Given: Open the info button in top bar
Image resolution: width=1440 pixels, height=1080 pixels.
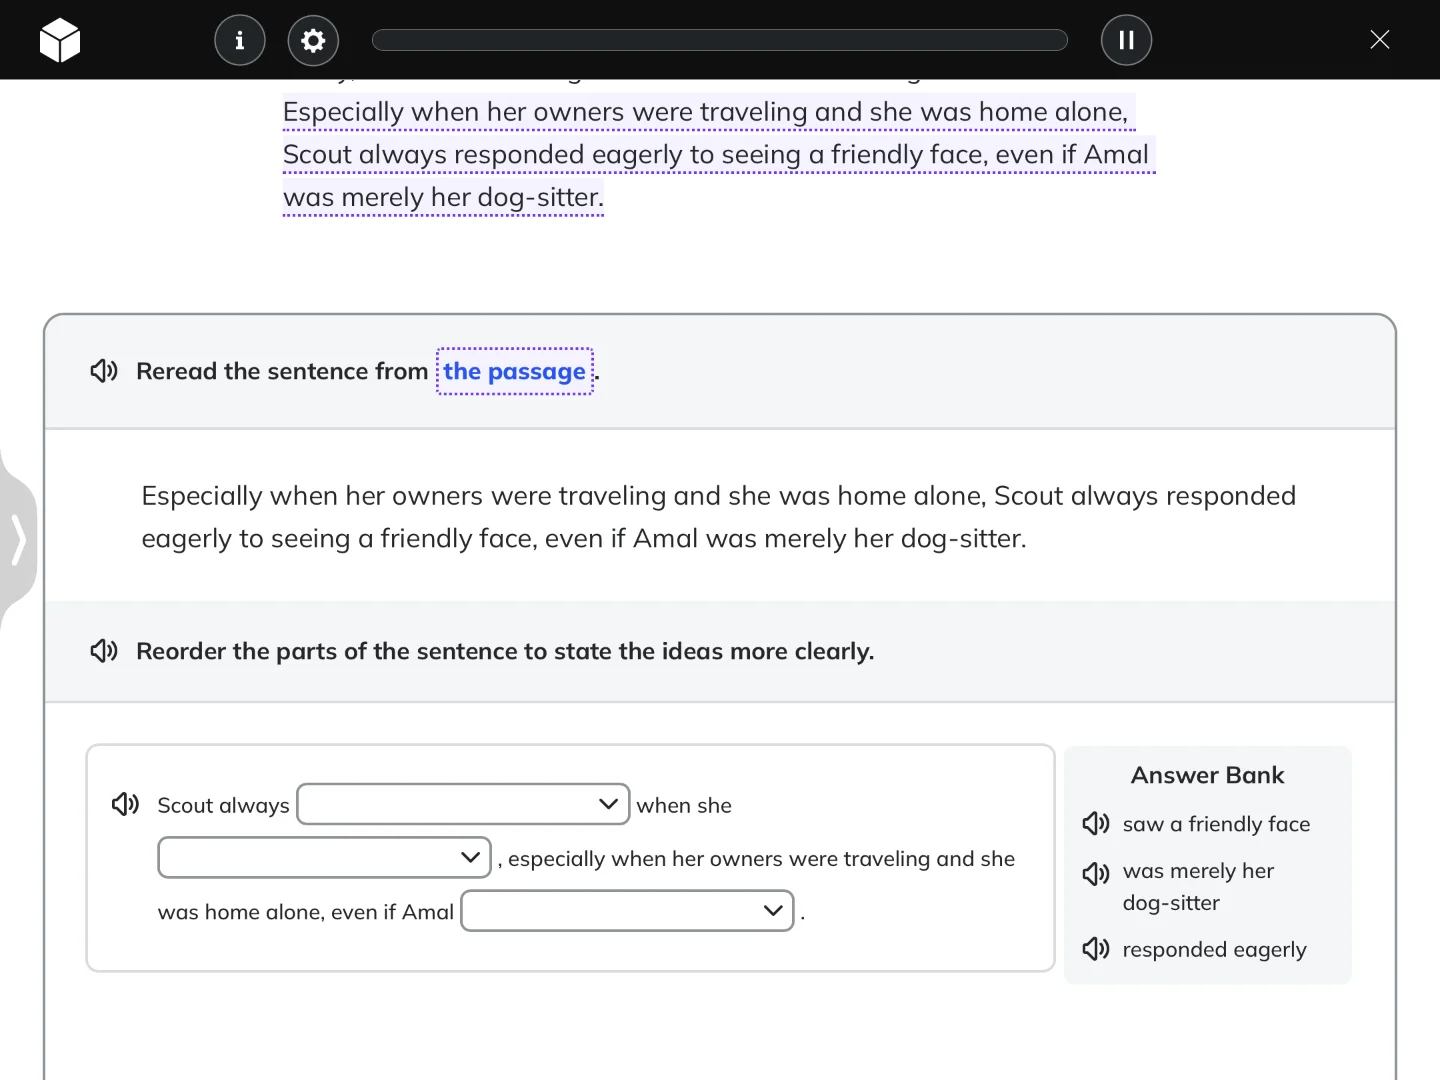Looking at the screenshot, I should (240, 40).
